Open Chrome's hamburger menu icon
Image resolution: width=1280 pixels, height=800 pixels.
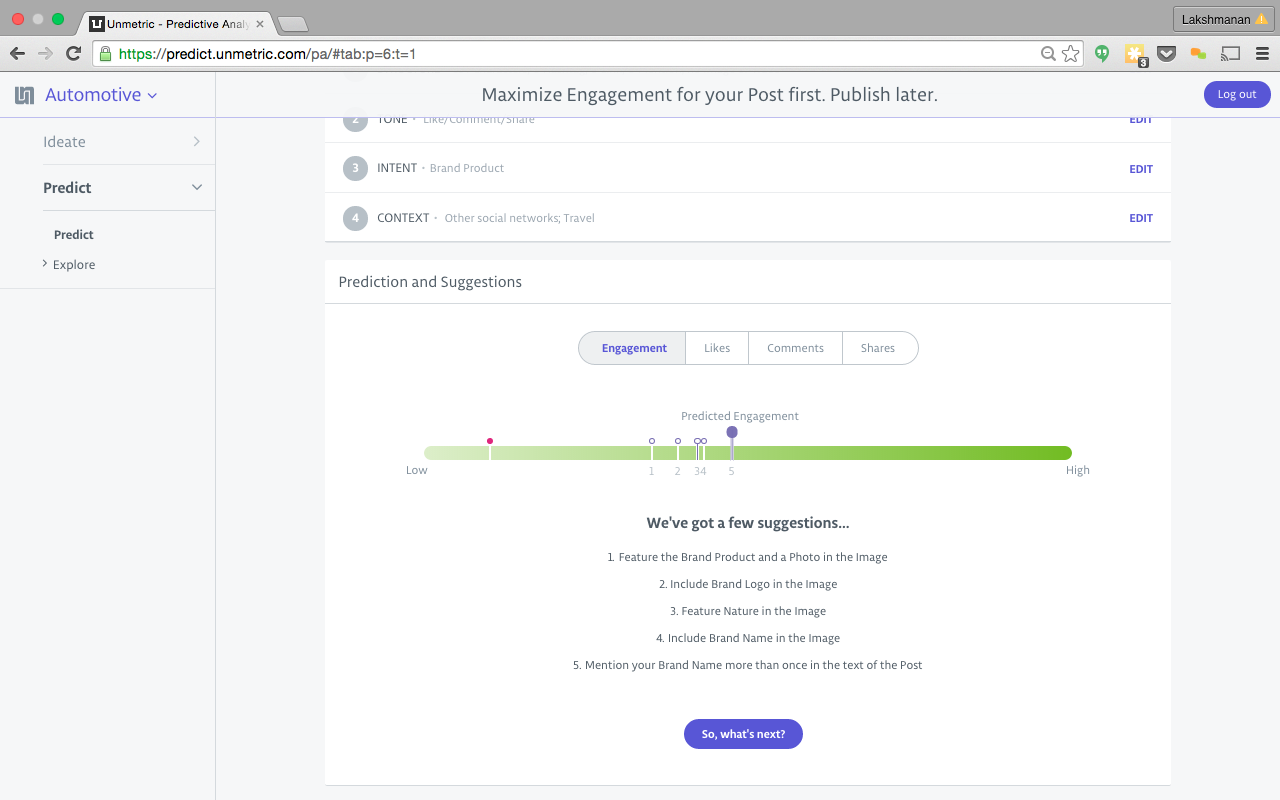click(x=1261, y=54)
